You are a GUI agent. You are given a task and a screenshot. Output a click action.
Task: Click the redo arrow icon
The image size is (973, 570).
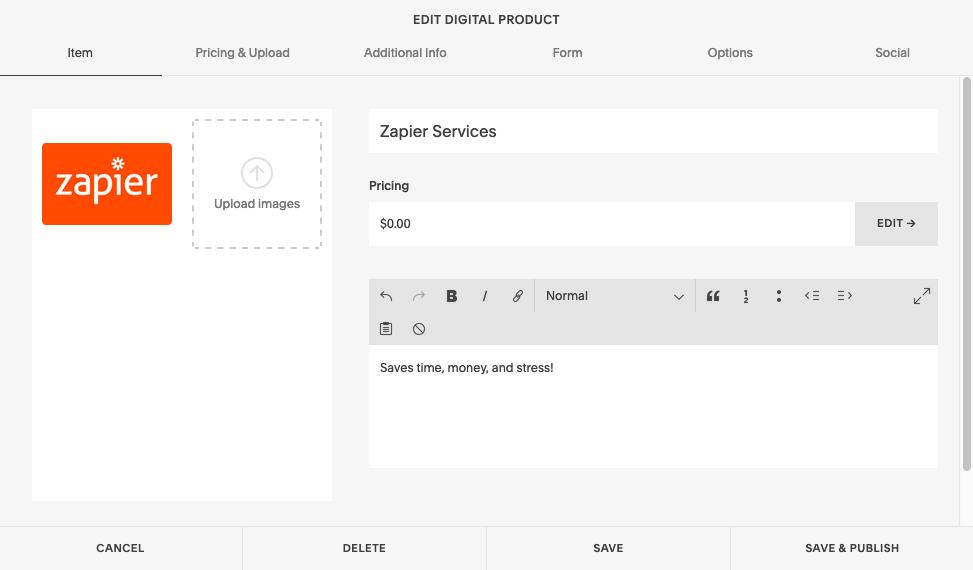(419, 296)
